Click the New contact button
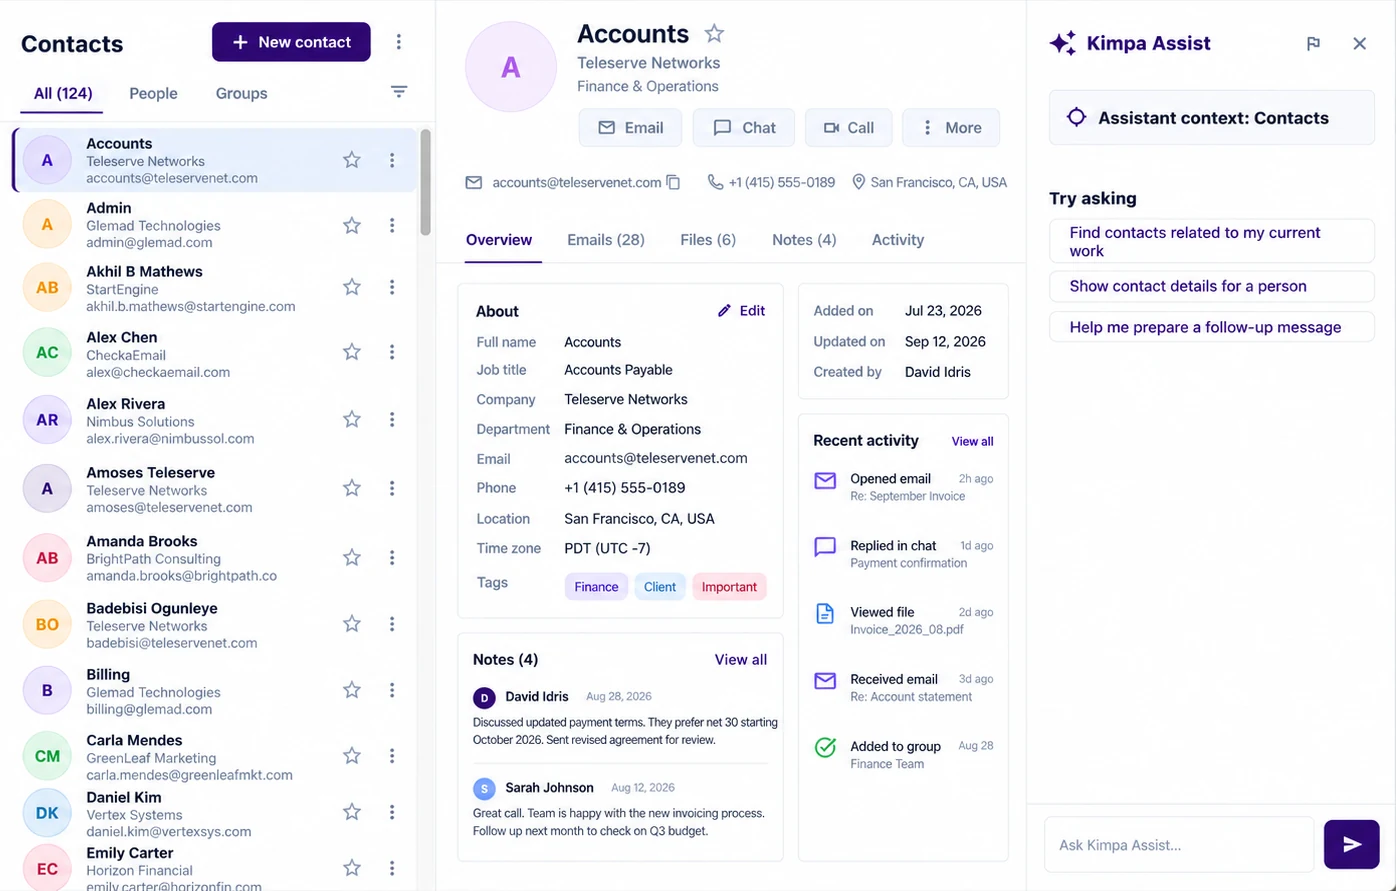Screen dimensions: 1396x891 click(x=291, y=42)
